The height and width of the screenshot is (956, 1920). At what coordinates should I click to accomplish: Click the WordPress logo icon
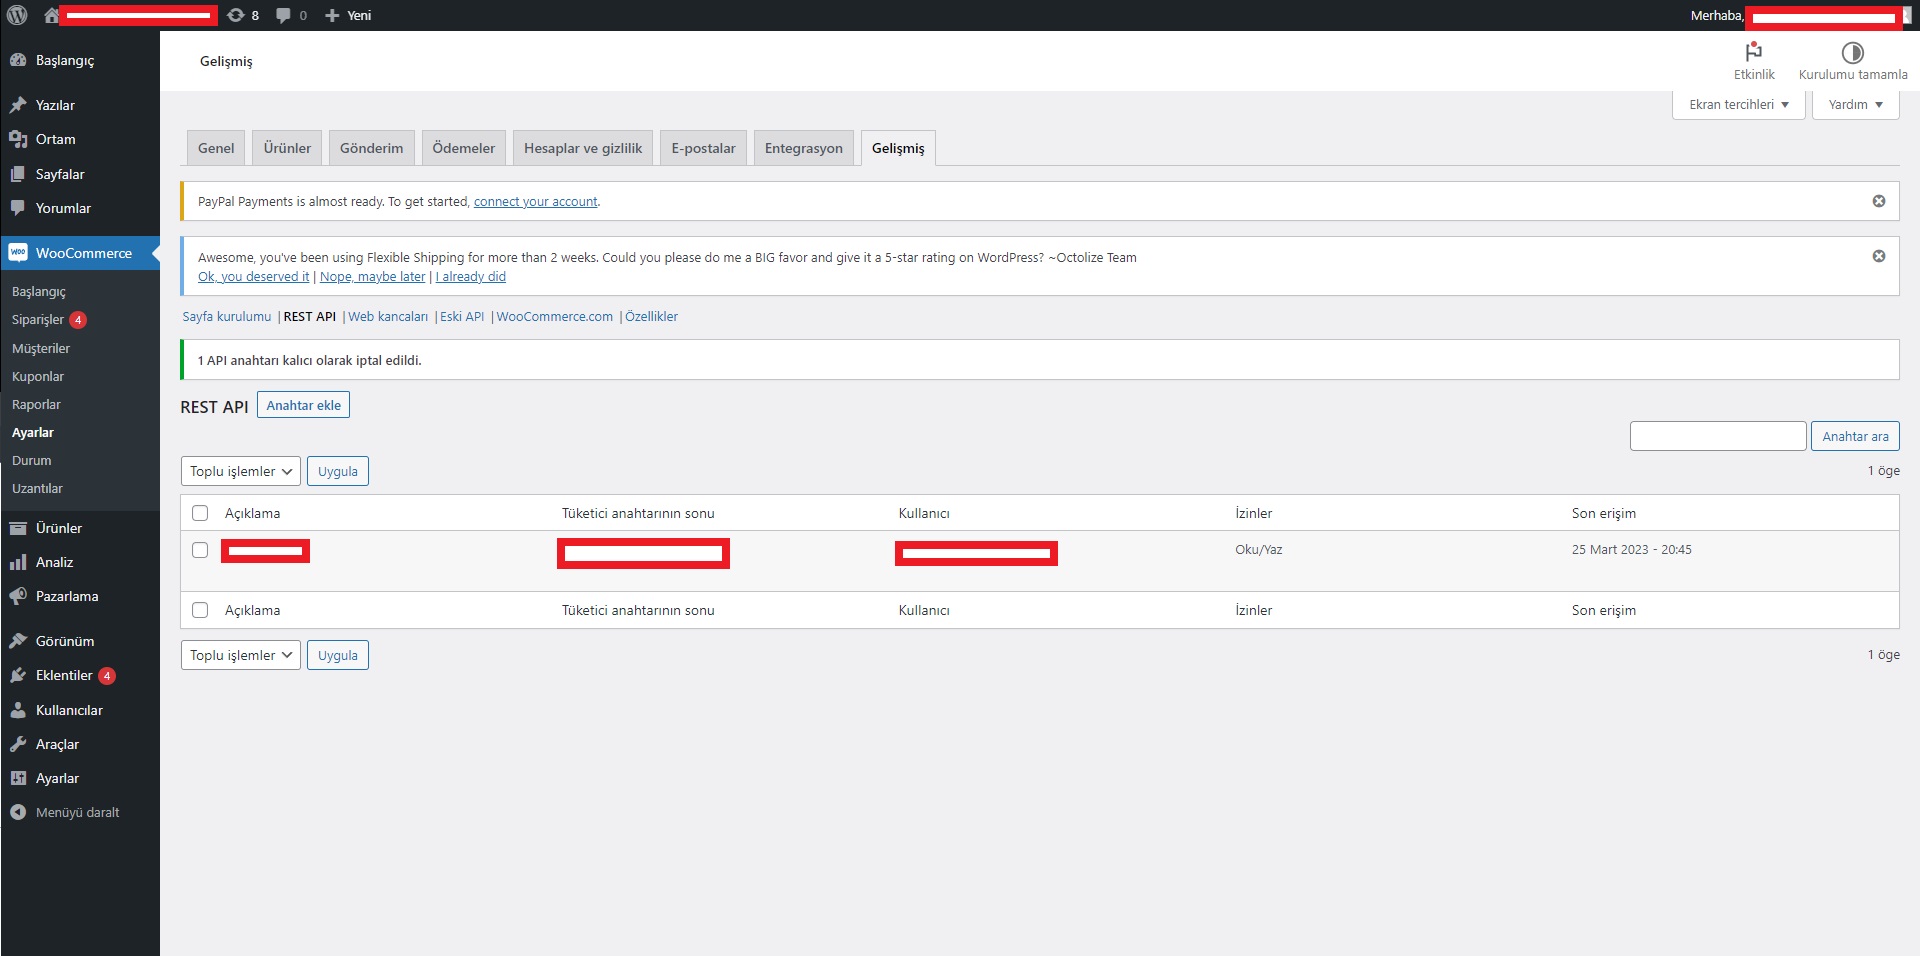[x=17, y=15]
